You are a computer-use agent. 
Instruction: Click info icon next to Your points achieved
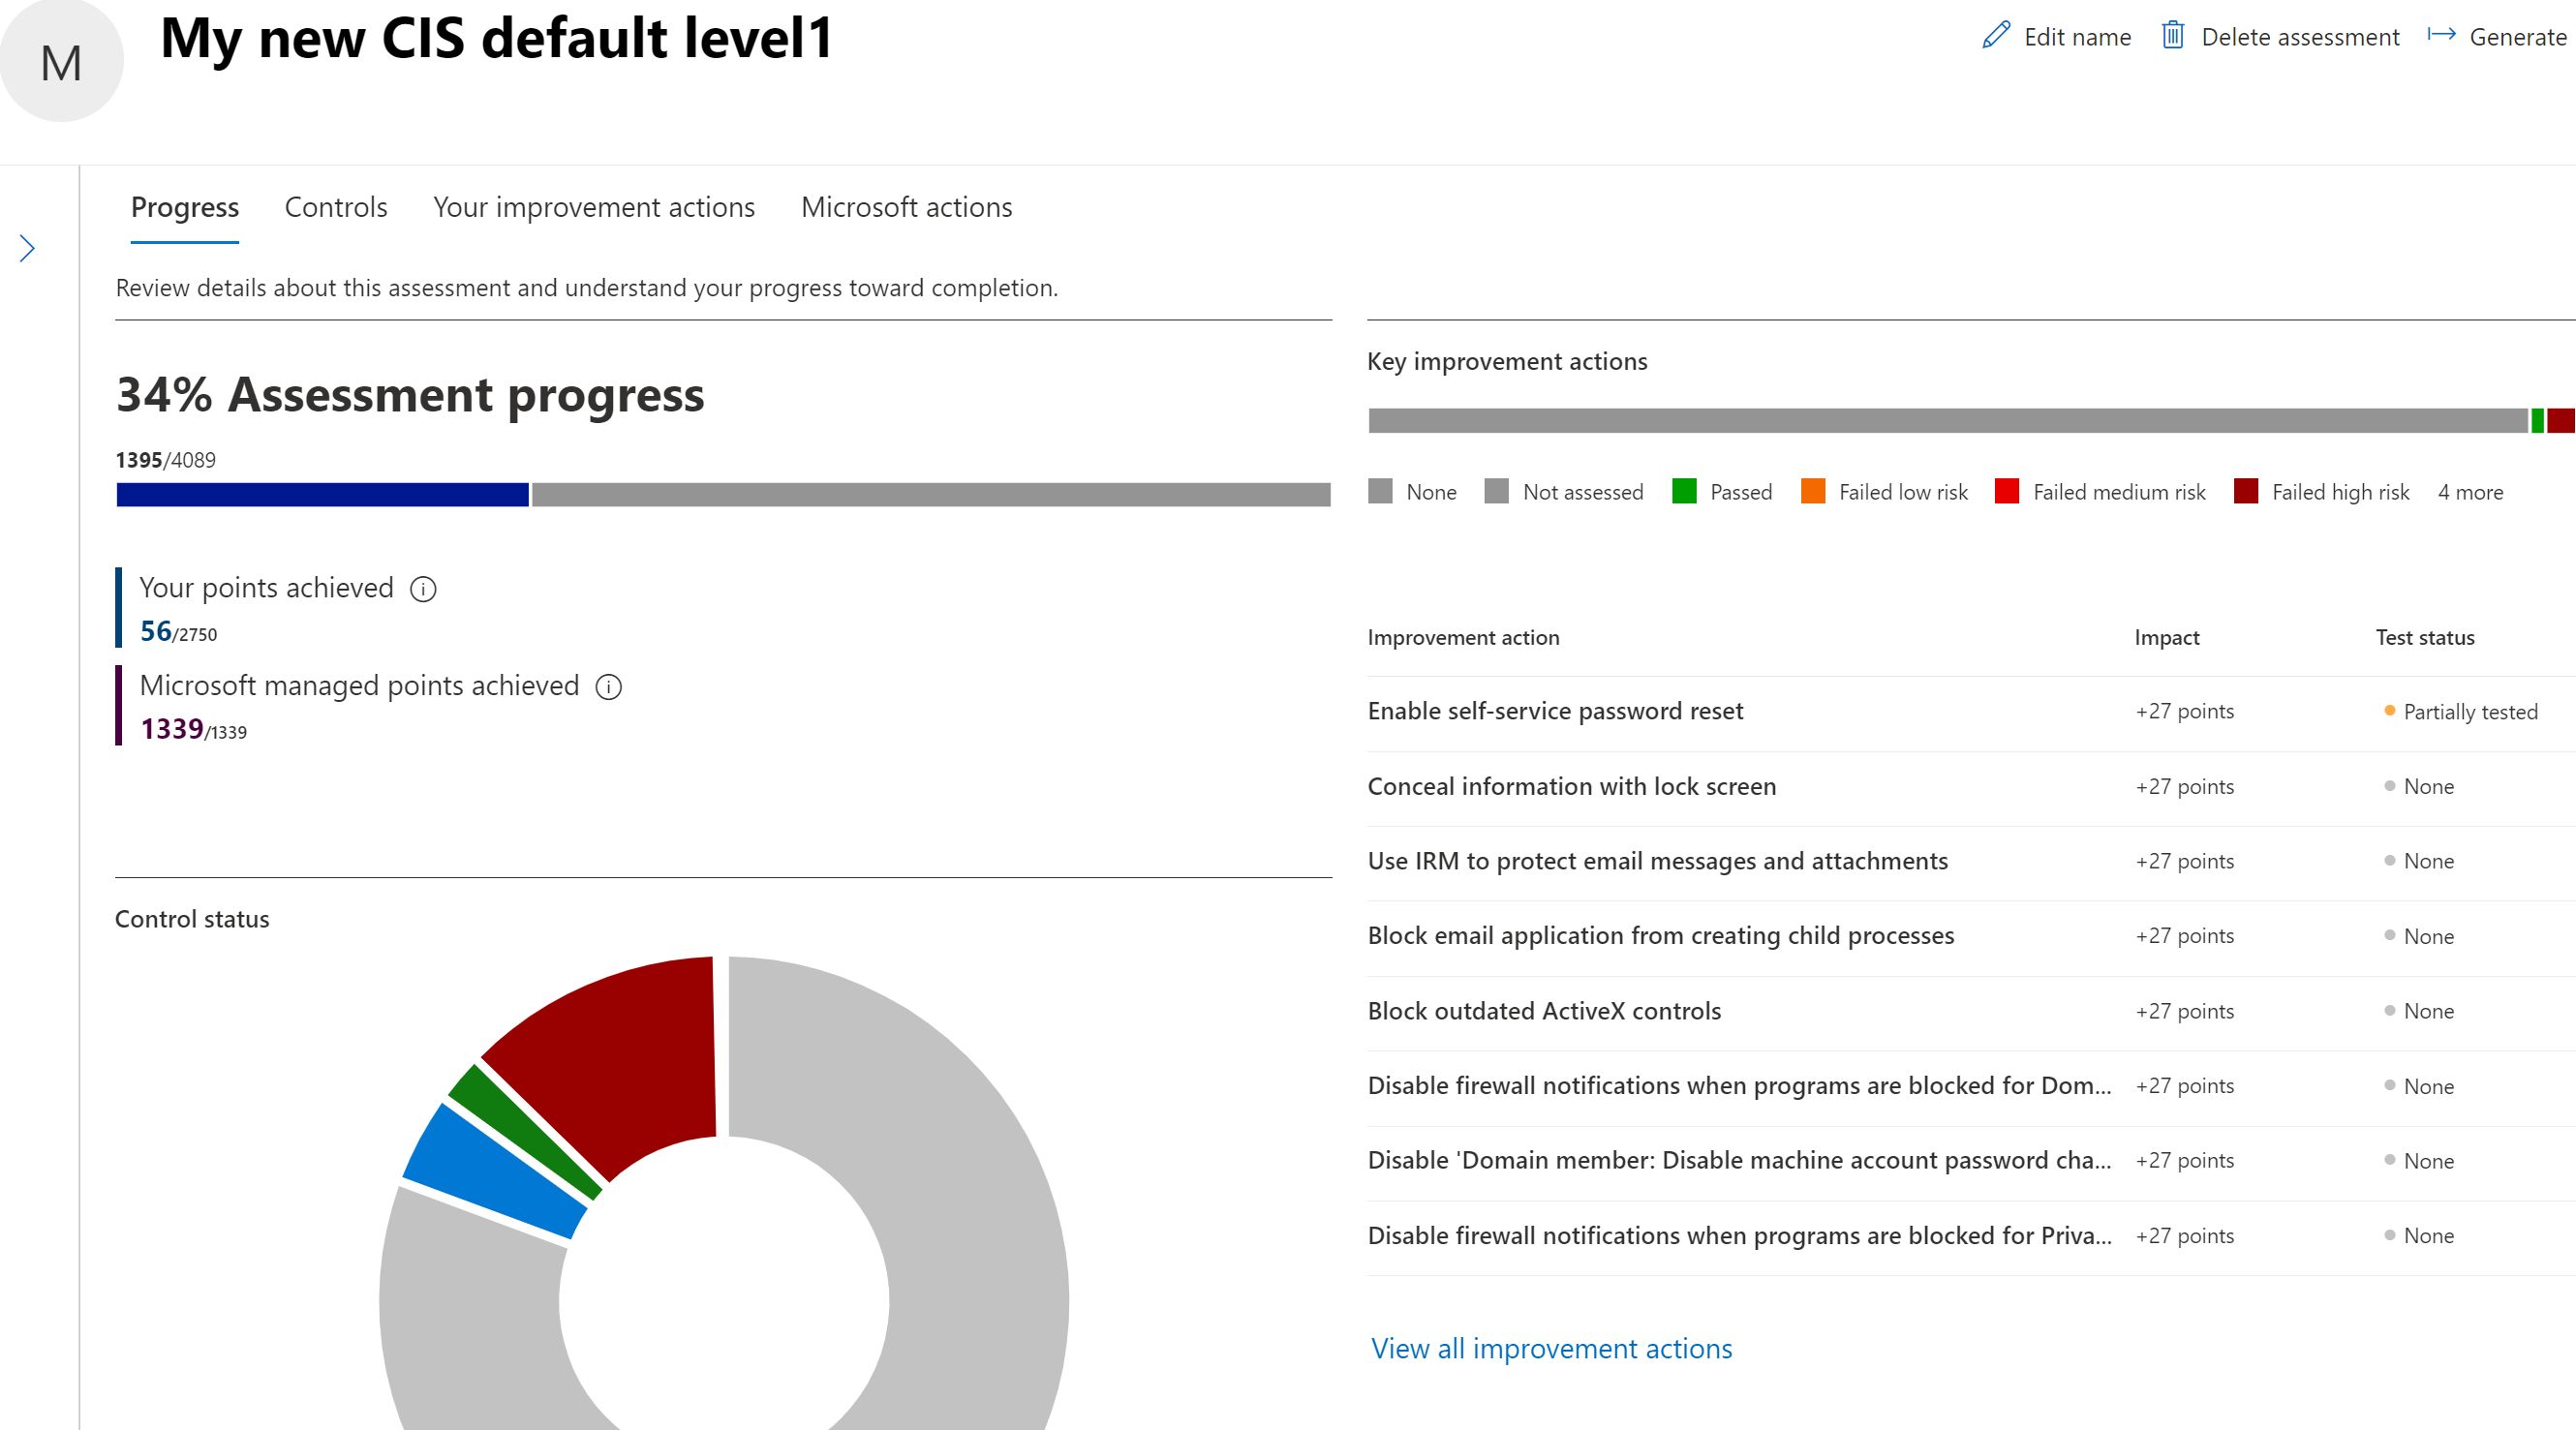pos(423,589)
